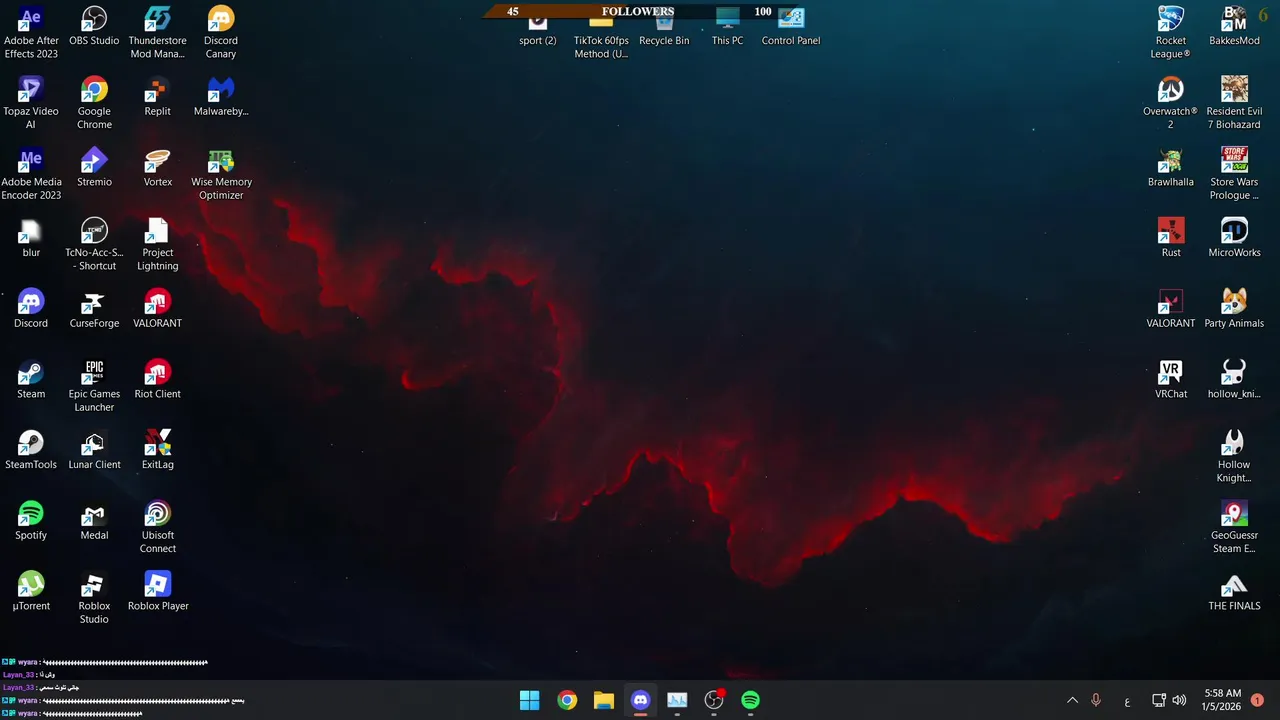Select the Discord desktop shortcut beside CurseForge
This screenshot has height=720, width=1280.
pos(31,308)
